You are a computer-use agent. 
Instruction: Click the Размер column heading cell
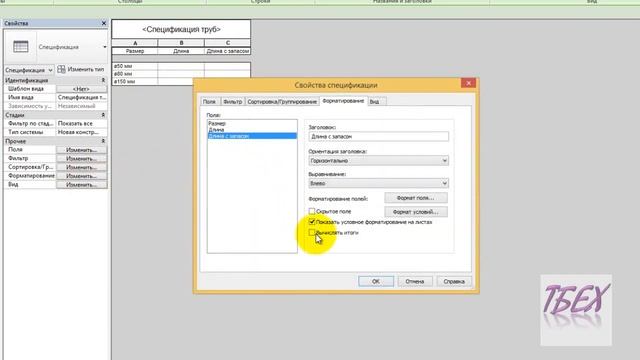135,51
